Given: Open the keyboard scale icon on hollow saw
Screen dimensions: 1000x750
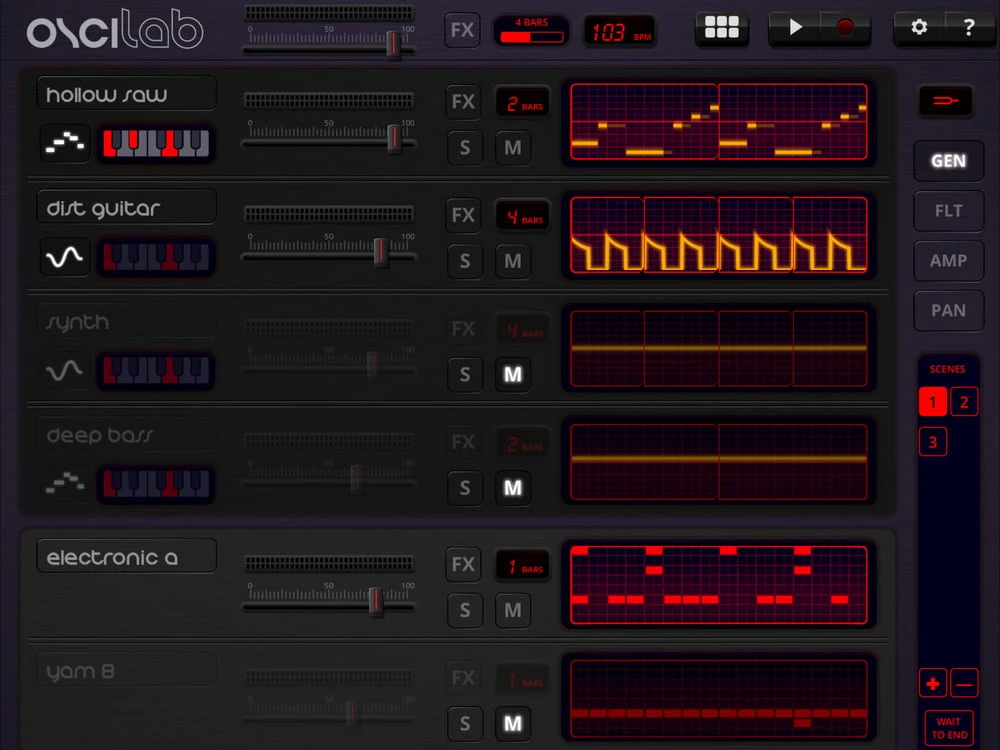Looking at the screenshot, I should (156, 144).
